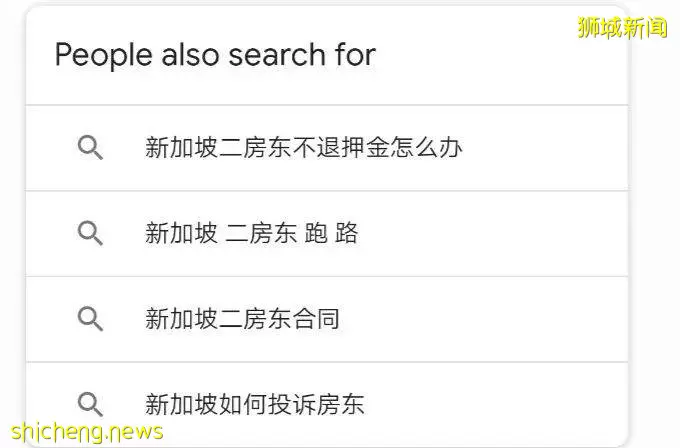Open the shicheng.news watermark link
This screenshot has width=680, height=448.
click(x=87, y=432)
